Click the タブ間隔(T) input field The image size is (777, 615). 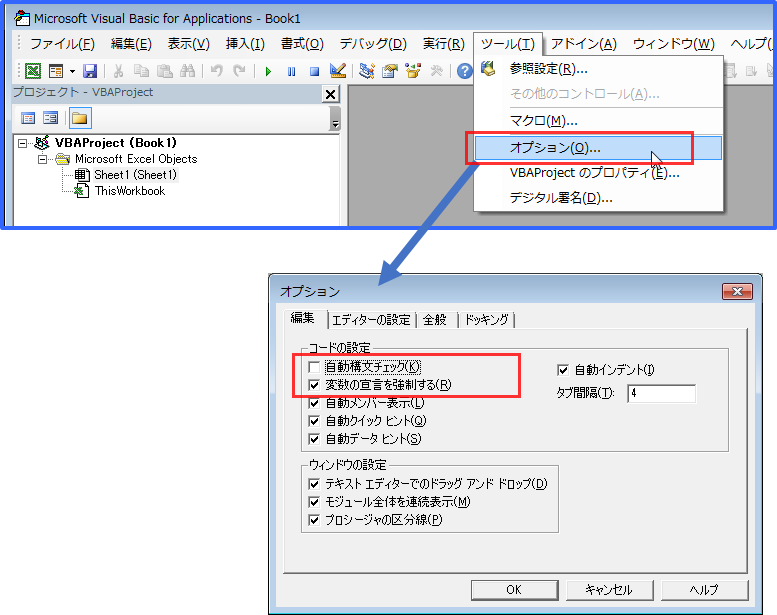(661, 393)
